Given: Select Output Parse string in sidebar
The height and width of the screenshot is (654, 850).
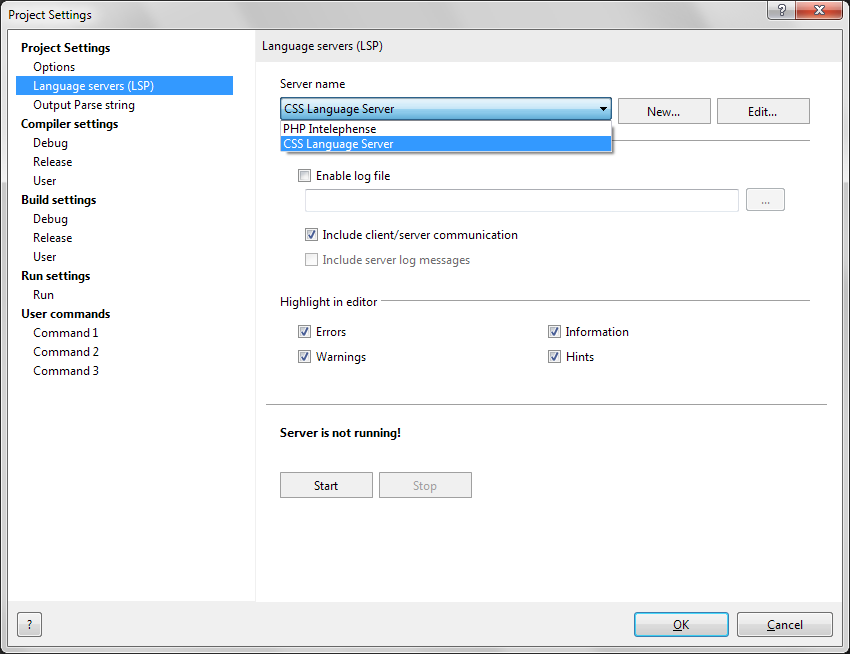Looking at the screenshot, I should 84,105.
